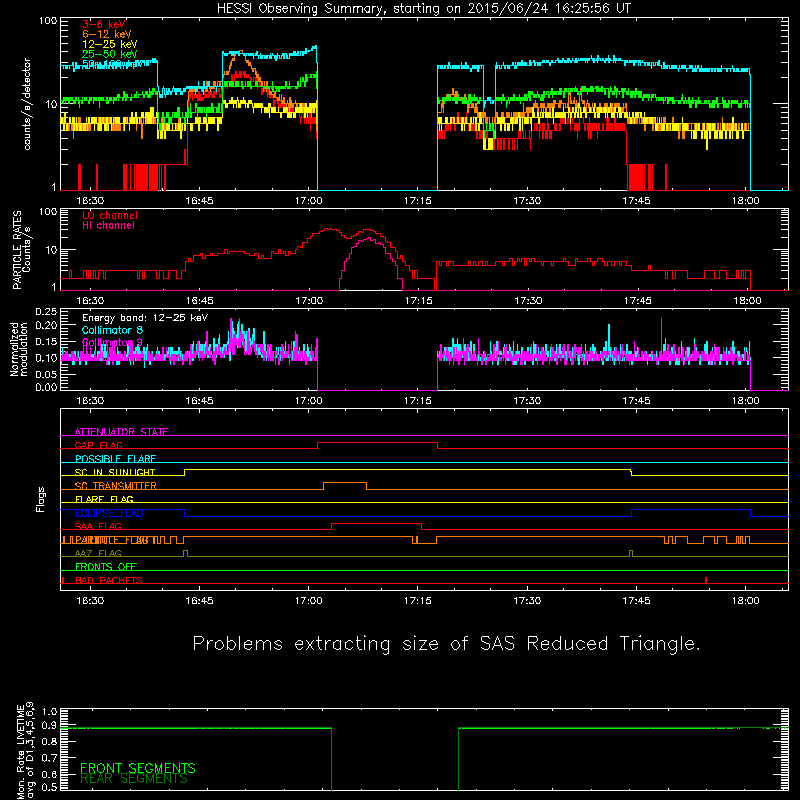Click the '18:00' tick under the count-rate plot
Screen dimensions: 800x800
(745, 201)
